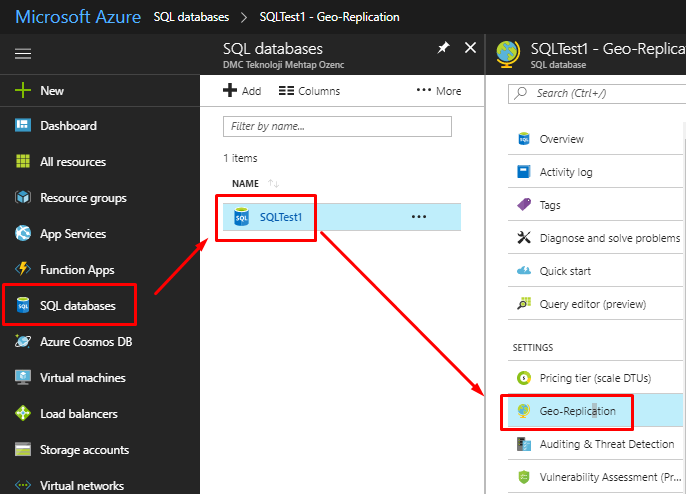Close the SQL databases blade

pos(470,47)
